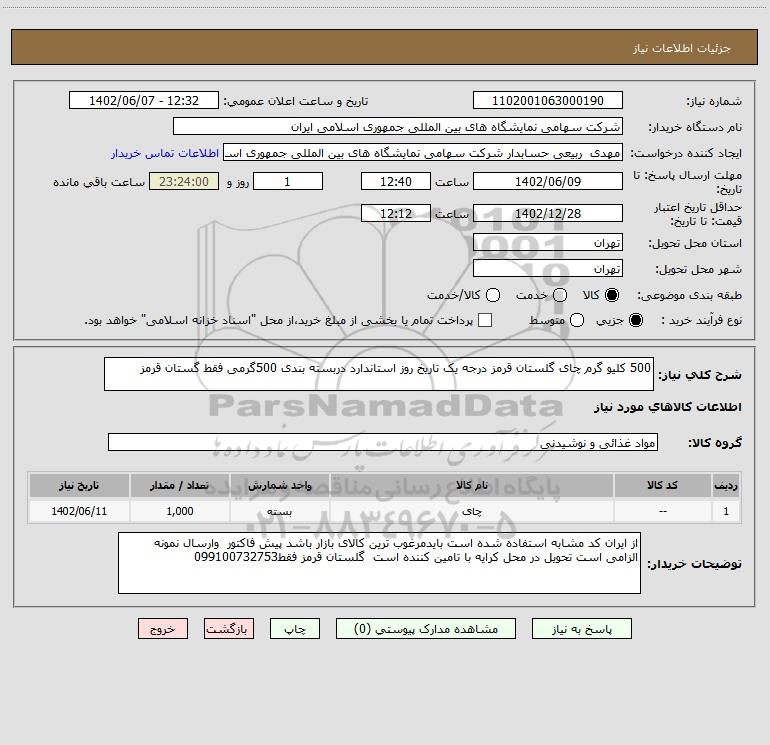The image size is (770, 745).
Task: Click the بازگشت back button
Action: click(x=229, y=629)
